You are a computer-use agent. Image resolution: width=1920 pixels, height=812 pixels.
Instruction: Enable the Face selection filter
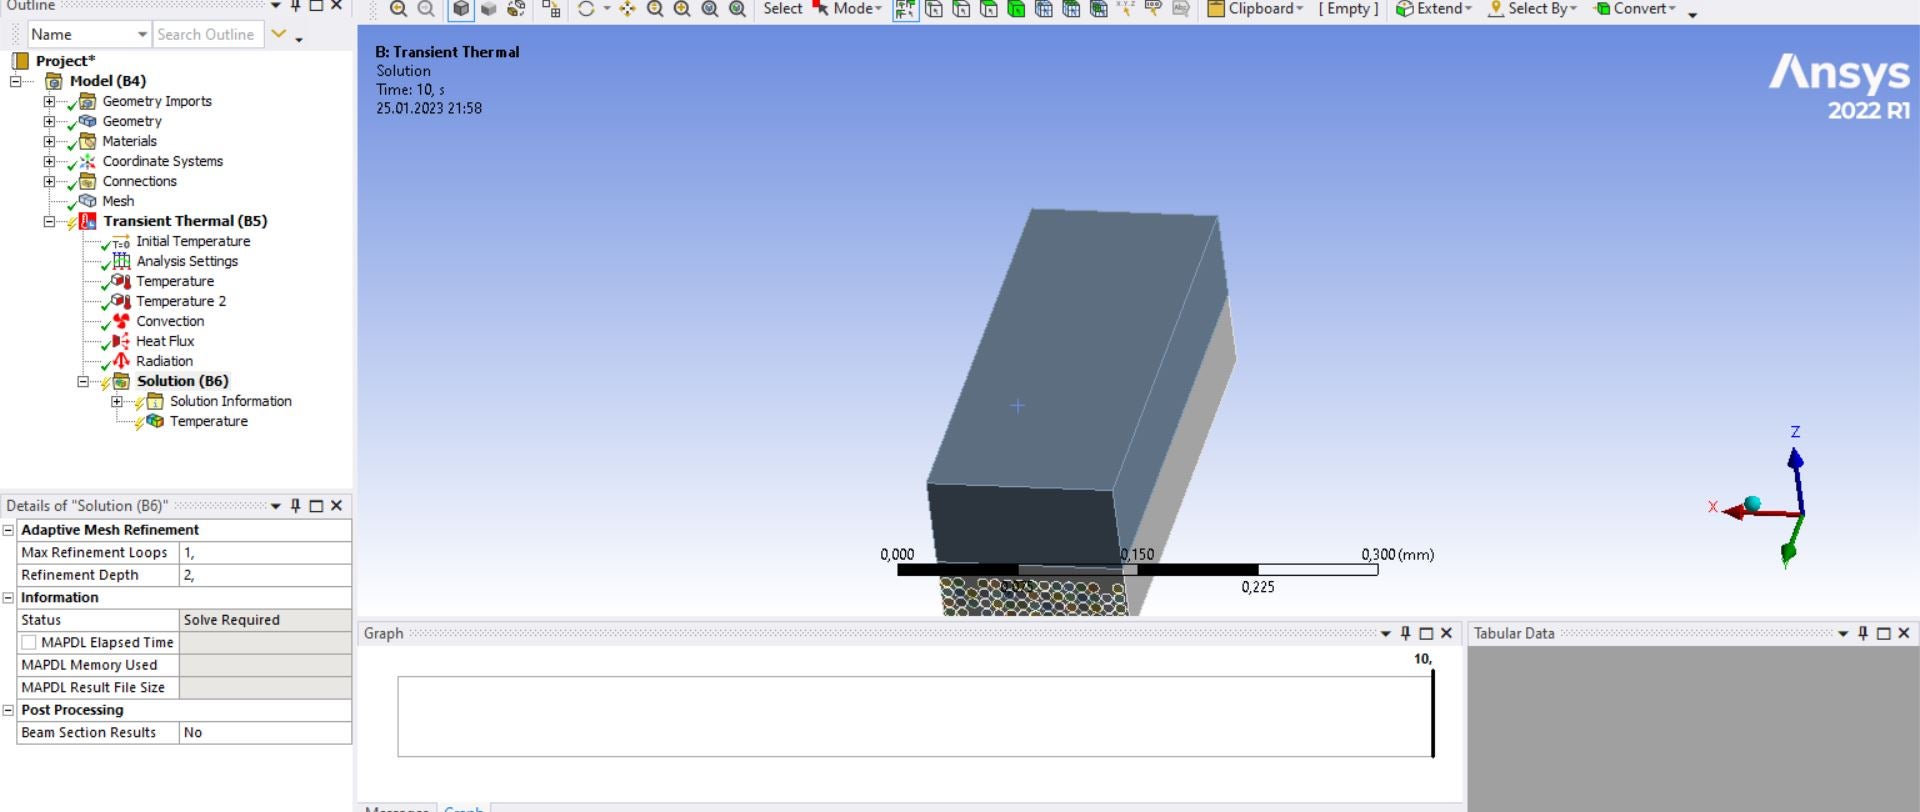(988, 9)
